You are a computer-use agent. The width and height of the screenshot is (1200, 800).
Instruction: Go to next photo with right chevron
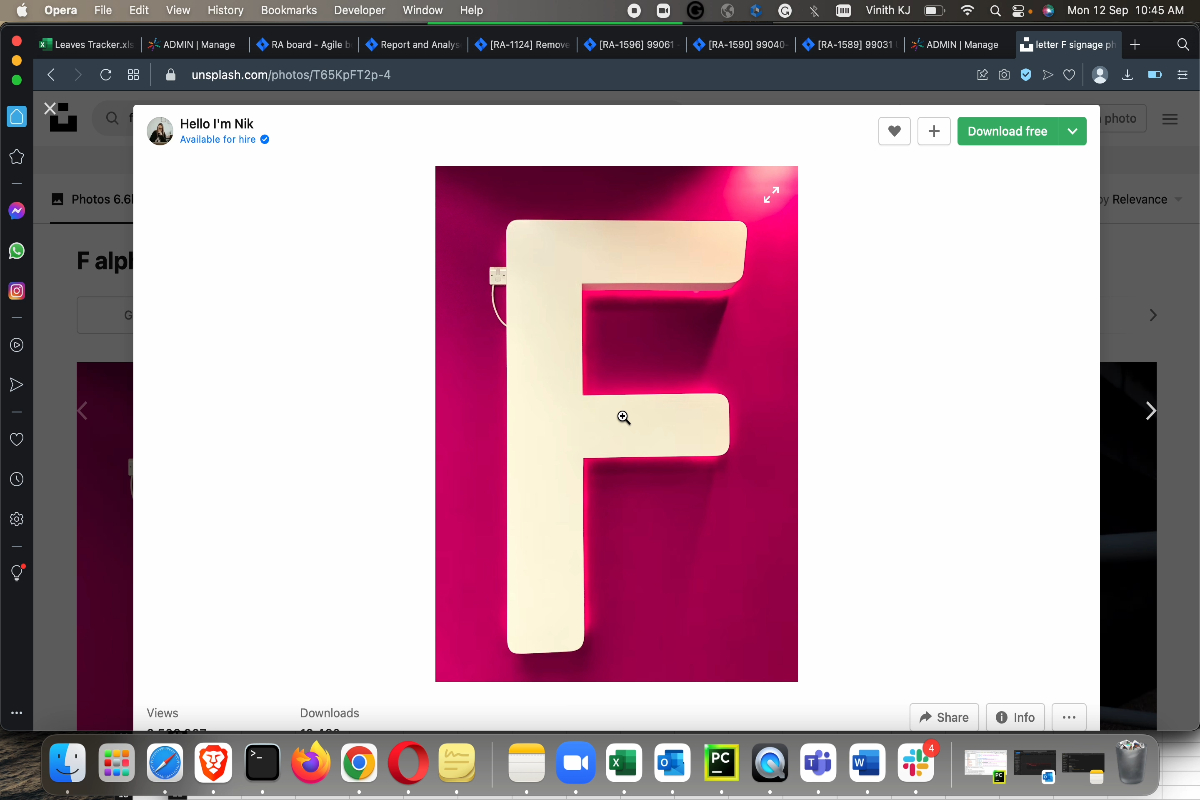[x=1151, y=411]
